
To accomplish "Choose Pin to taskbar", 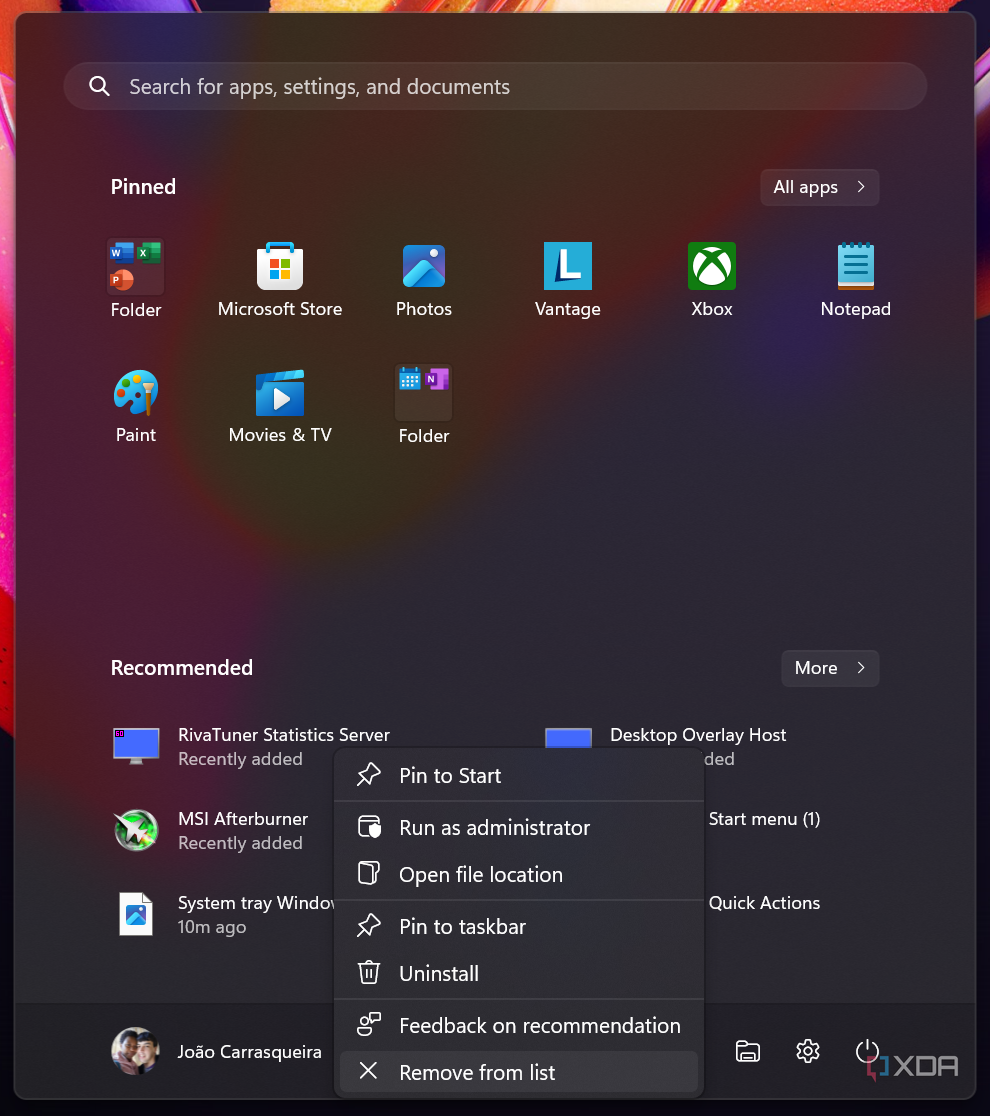I will 519,926.
